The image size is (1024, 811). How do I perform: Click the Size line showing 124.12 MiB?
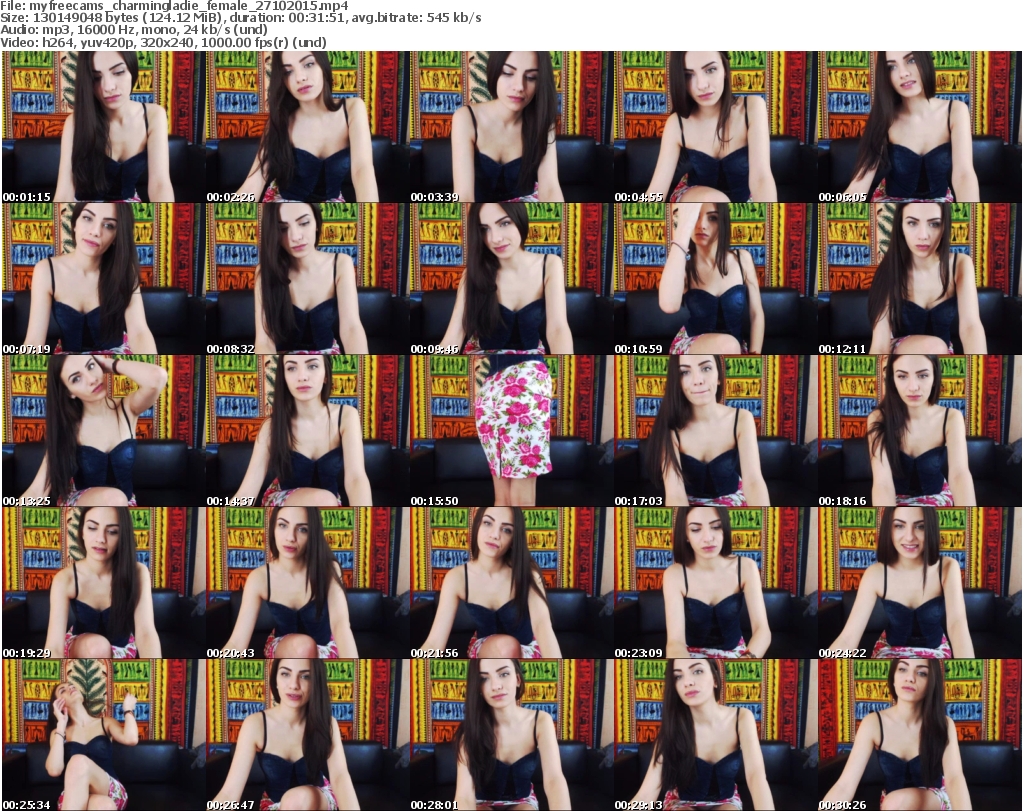[241, 18]
